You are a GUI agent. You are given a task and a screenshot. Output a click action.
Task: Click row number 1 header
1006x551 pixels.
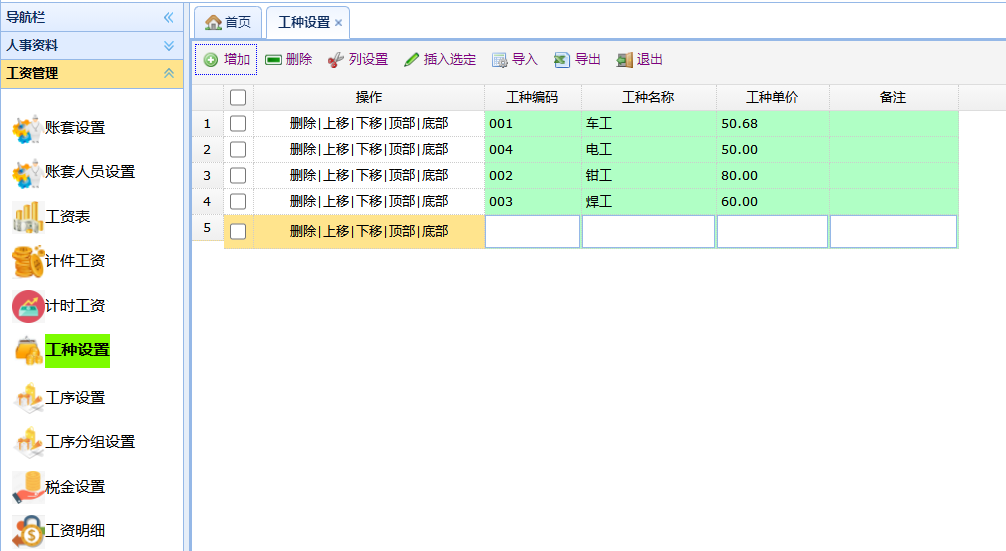click(207, 124)
